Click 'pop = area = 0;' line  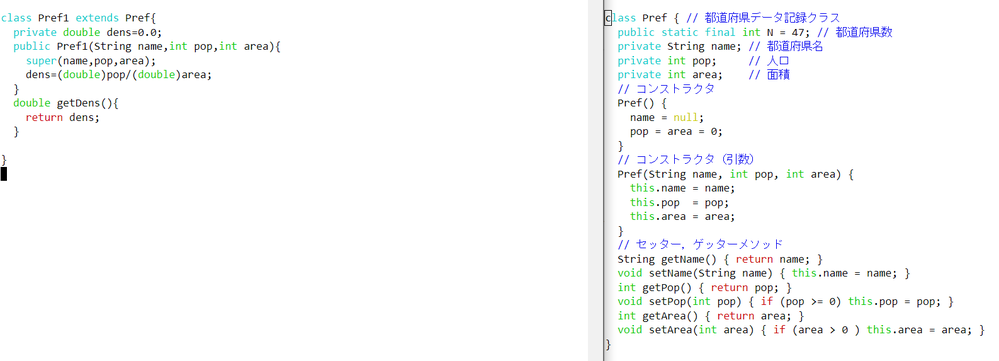(x=677, y=131)
